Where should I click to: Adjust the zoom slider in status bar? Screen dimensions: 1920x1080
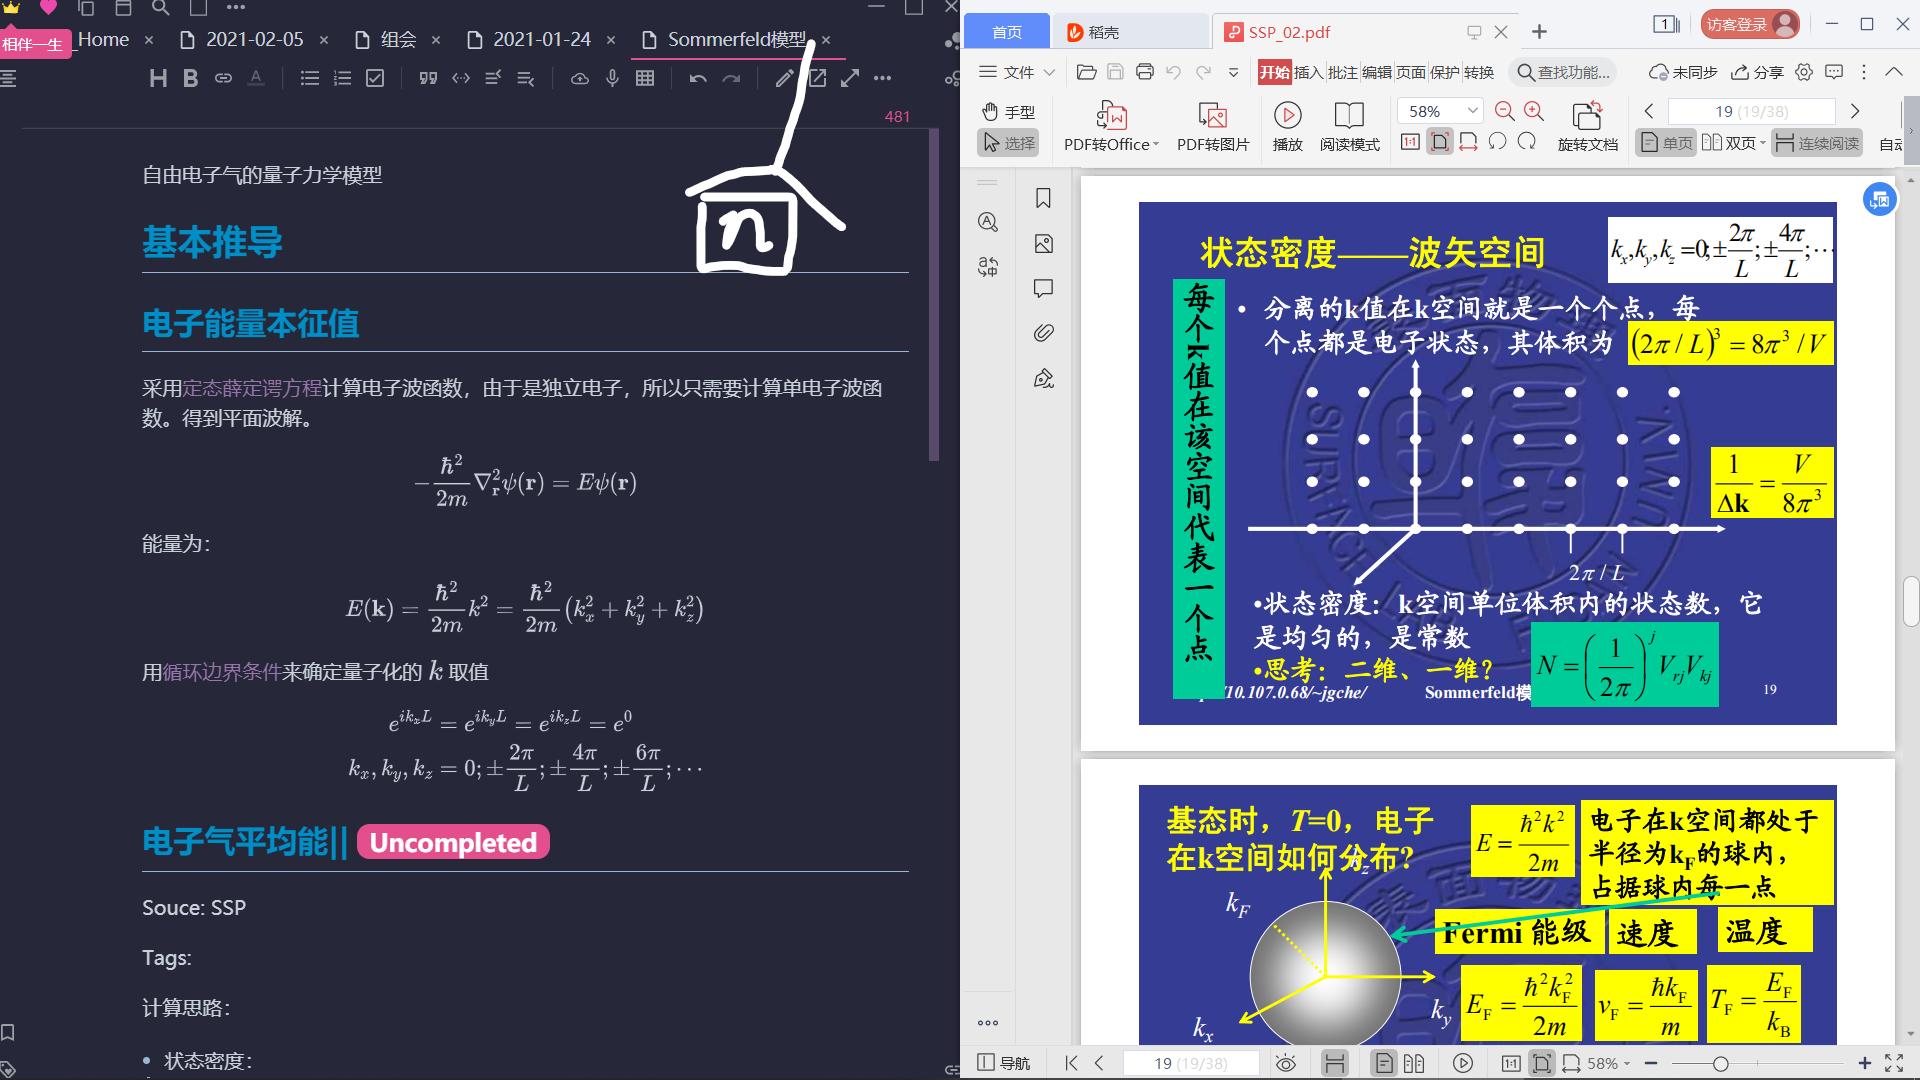1720,1064
